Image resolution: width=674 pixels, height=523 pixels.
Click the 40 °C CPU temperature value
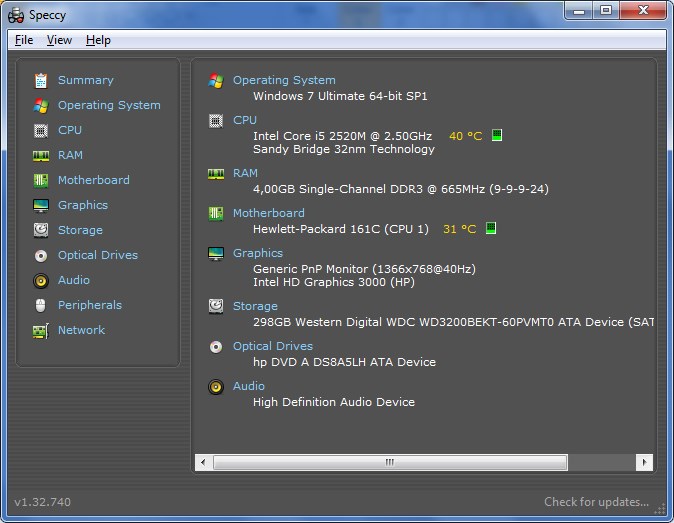point(466,136)
